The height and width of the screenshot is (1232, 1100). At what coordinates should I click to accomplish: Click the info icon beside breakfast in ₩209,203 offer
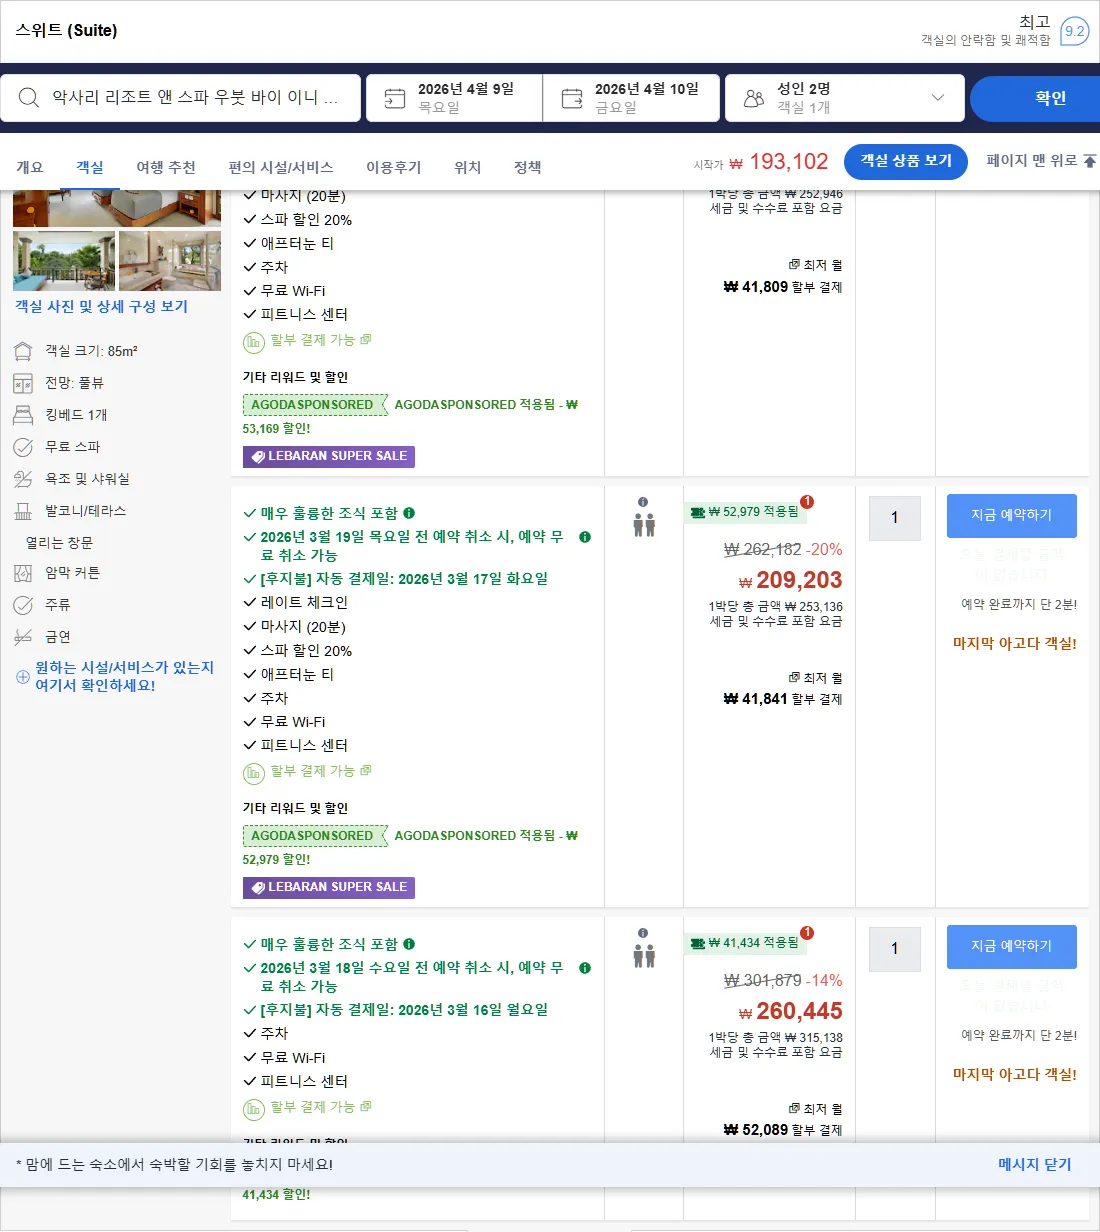(x=409, y=513)
